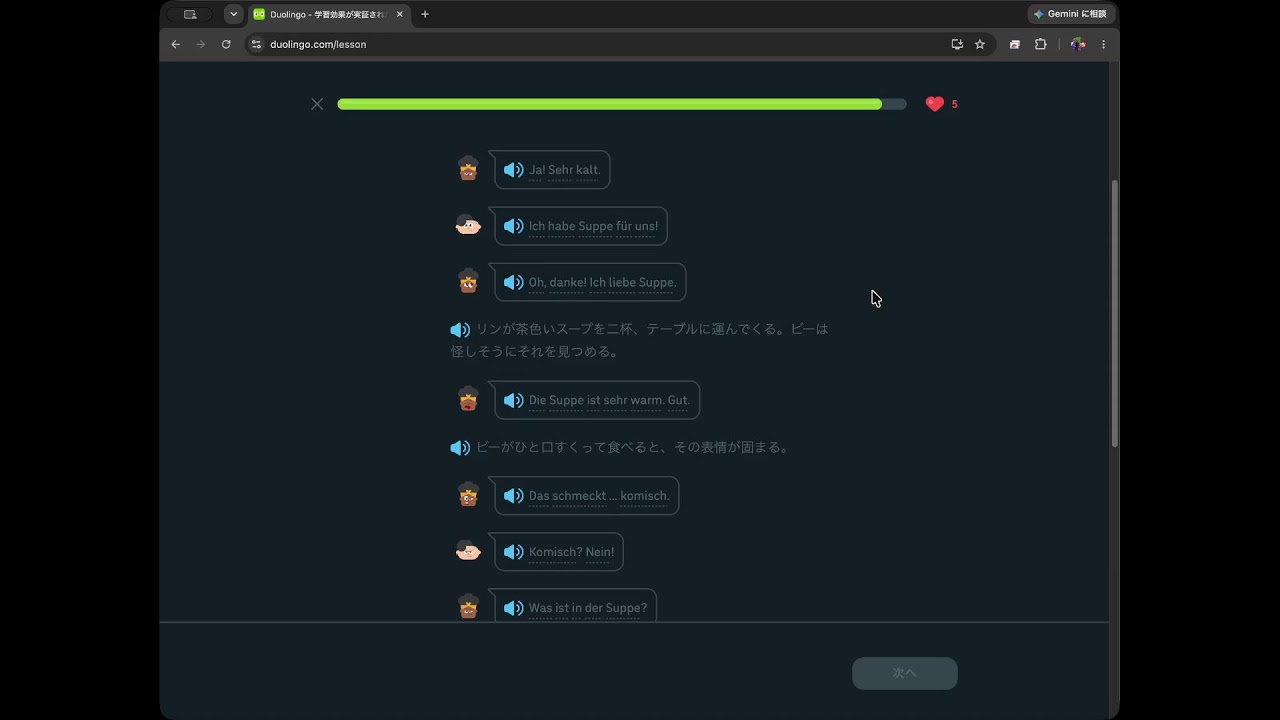This screenshot has height=720, width=1280.
Task: Click the icon left of the extensions puzzle
Action: [x=1014, y=44]
